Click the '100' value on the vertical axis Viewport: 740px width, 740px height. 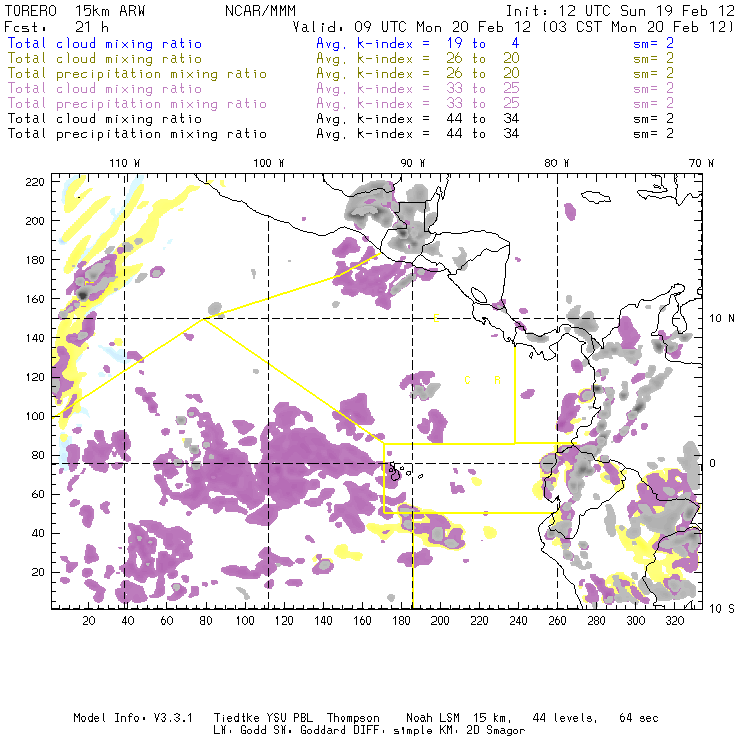click(x=35, y=416)
